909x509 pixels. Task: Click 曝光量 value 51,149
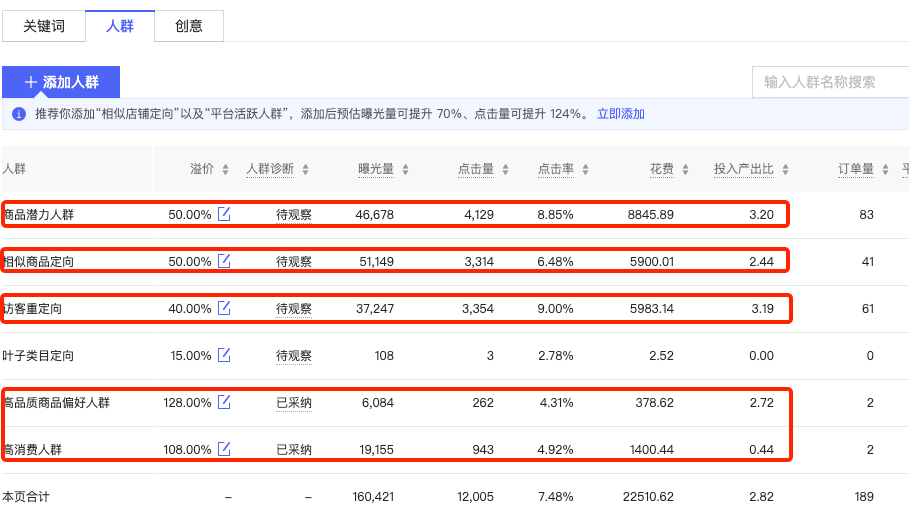point(376,261)
